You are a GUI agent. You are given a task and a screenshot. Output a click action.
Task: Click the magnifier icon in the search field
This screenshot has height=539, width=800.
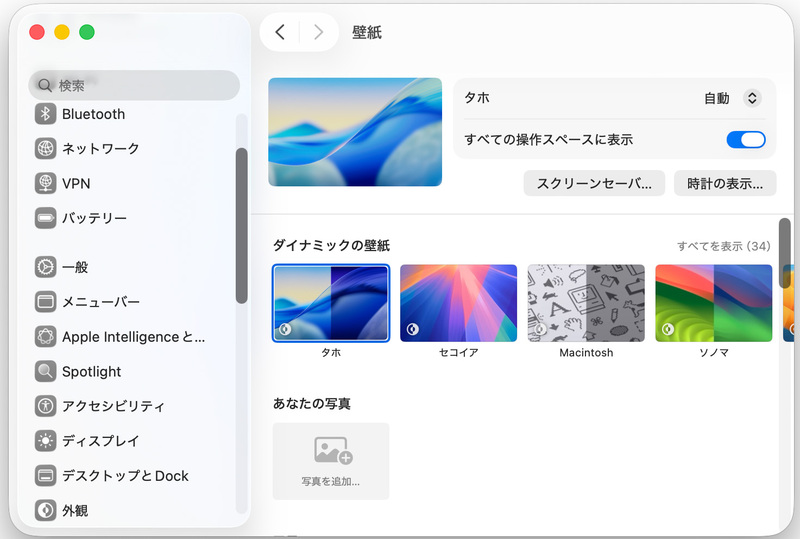click(45, 85)
